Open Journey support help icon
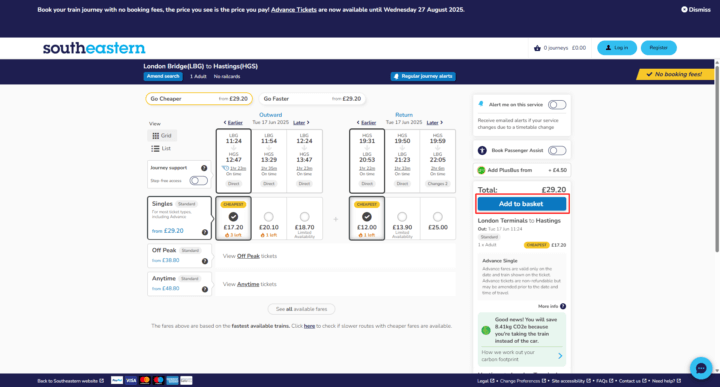Image resolution: width=720 pixels, height=387 pixels. [204, 168]
